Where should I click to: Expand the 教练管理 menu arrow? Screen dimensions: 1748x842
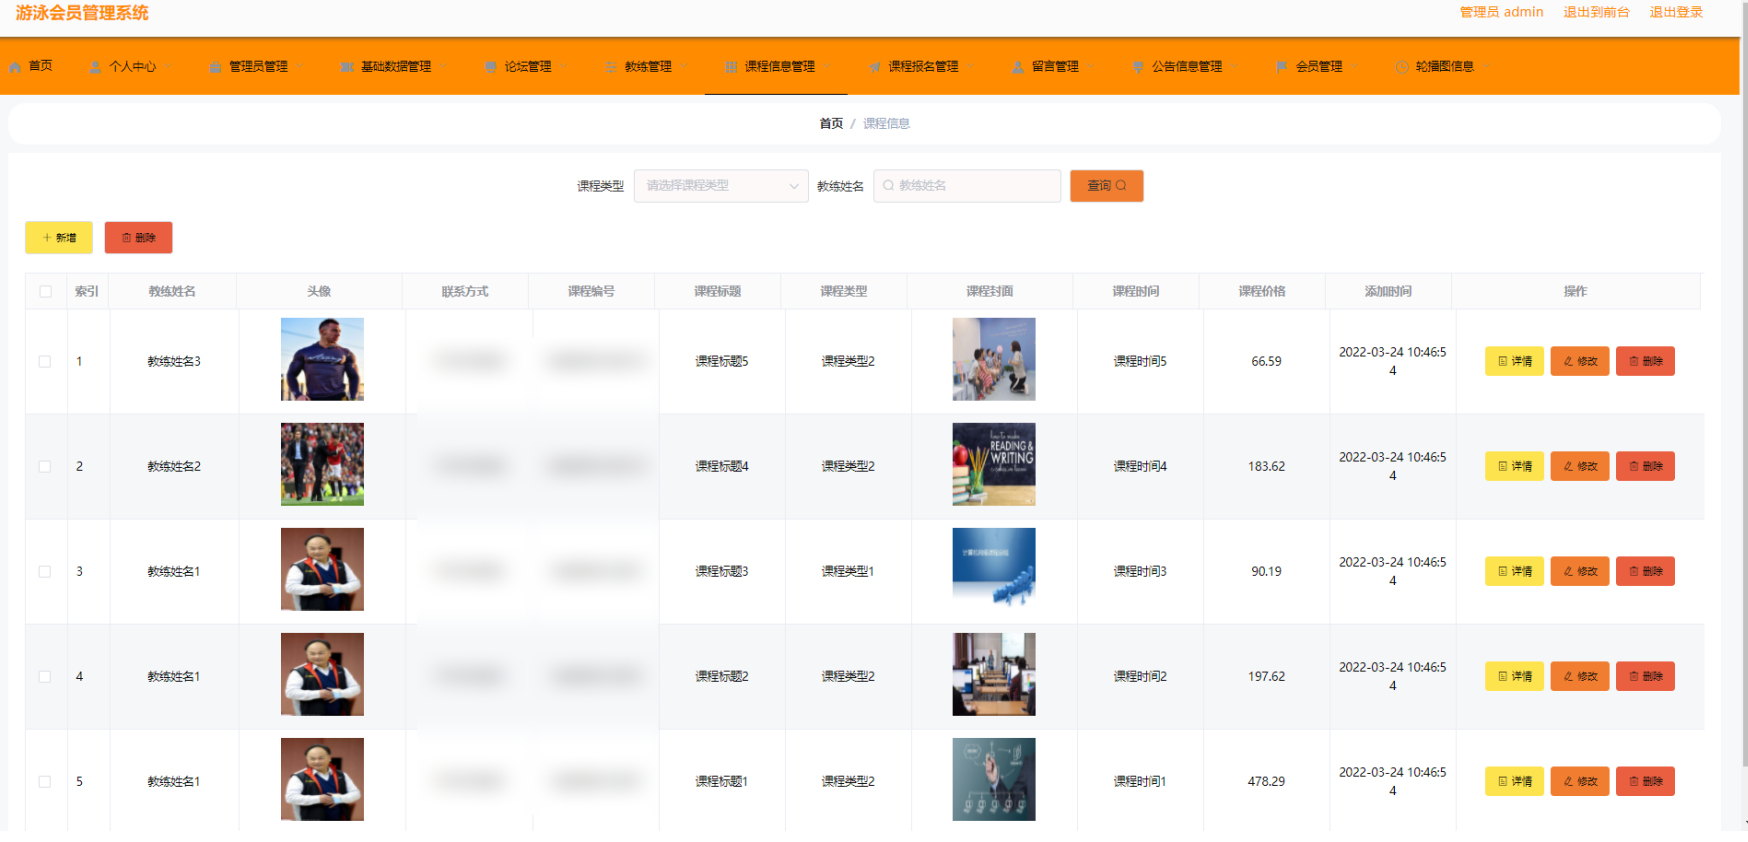(x=685, y=67)
